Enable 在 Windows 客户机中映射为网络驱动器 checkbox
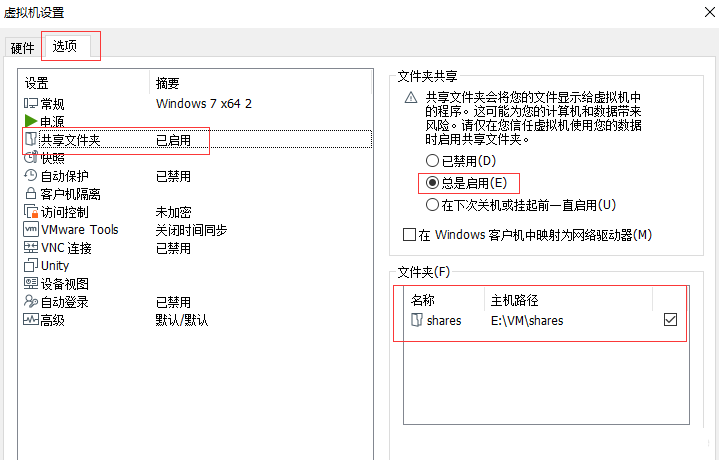Screen dimensions: 719x460 (409, 235)
